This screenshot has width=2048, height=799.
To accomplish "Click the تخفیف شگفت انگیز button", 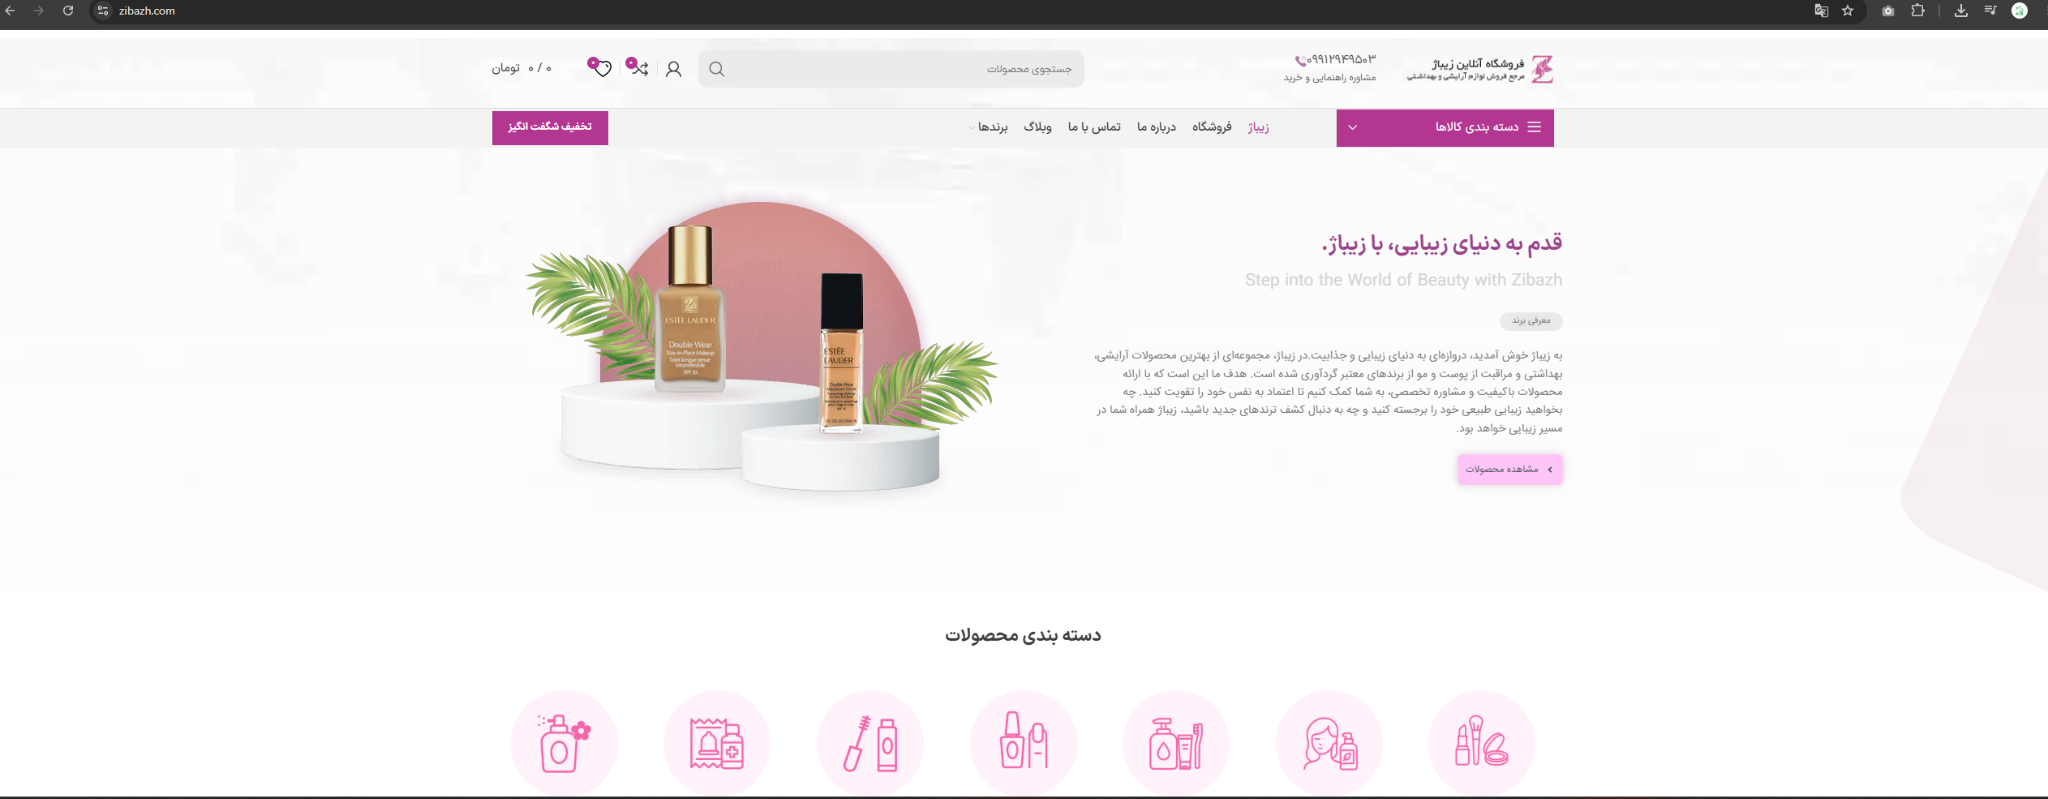I will coord(550,127).
